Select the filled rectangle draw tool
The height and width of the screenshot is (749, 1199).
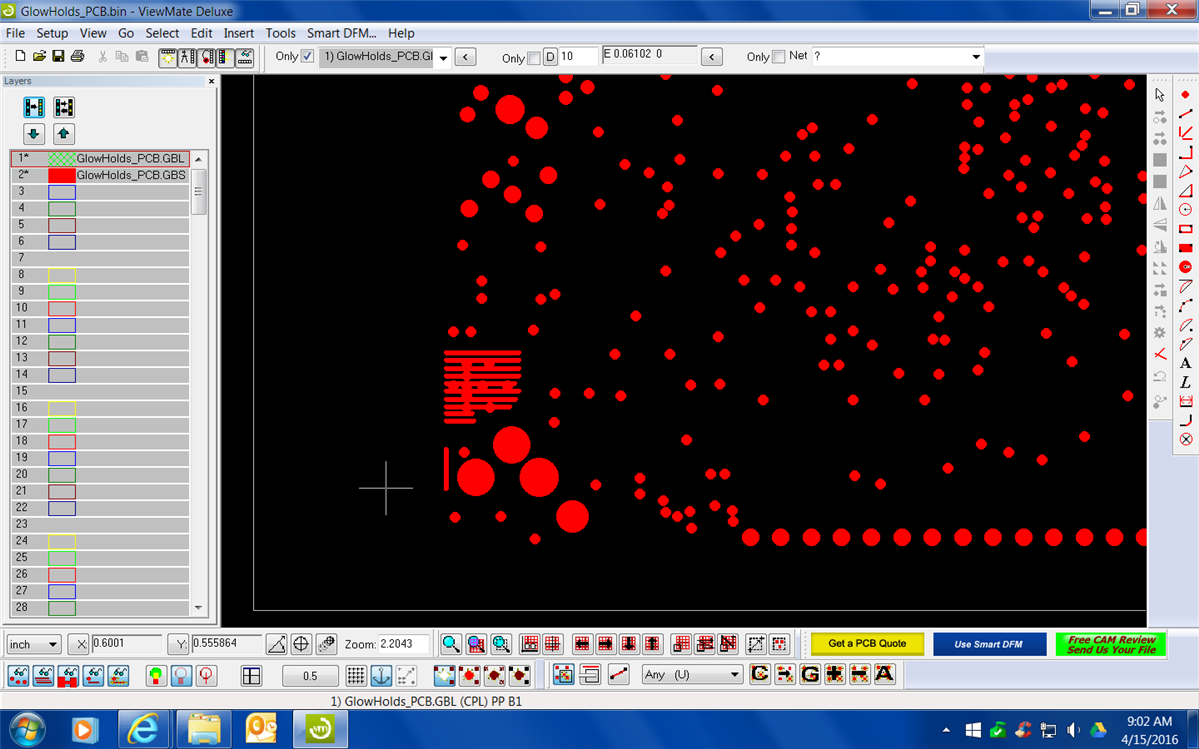[x=1186, y=247]
